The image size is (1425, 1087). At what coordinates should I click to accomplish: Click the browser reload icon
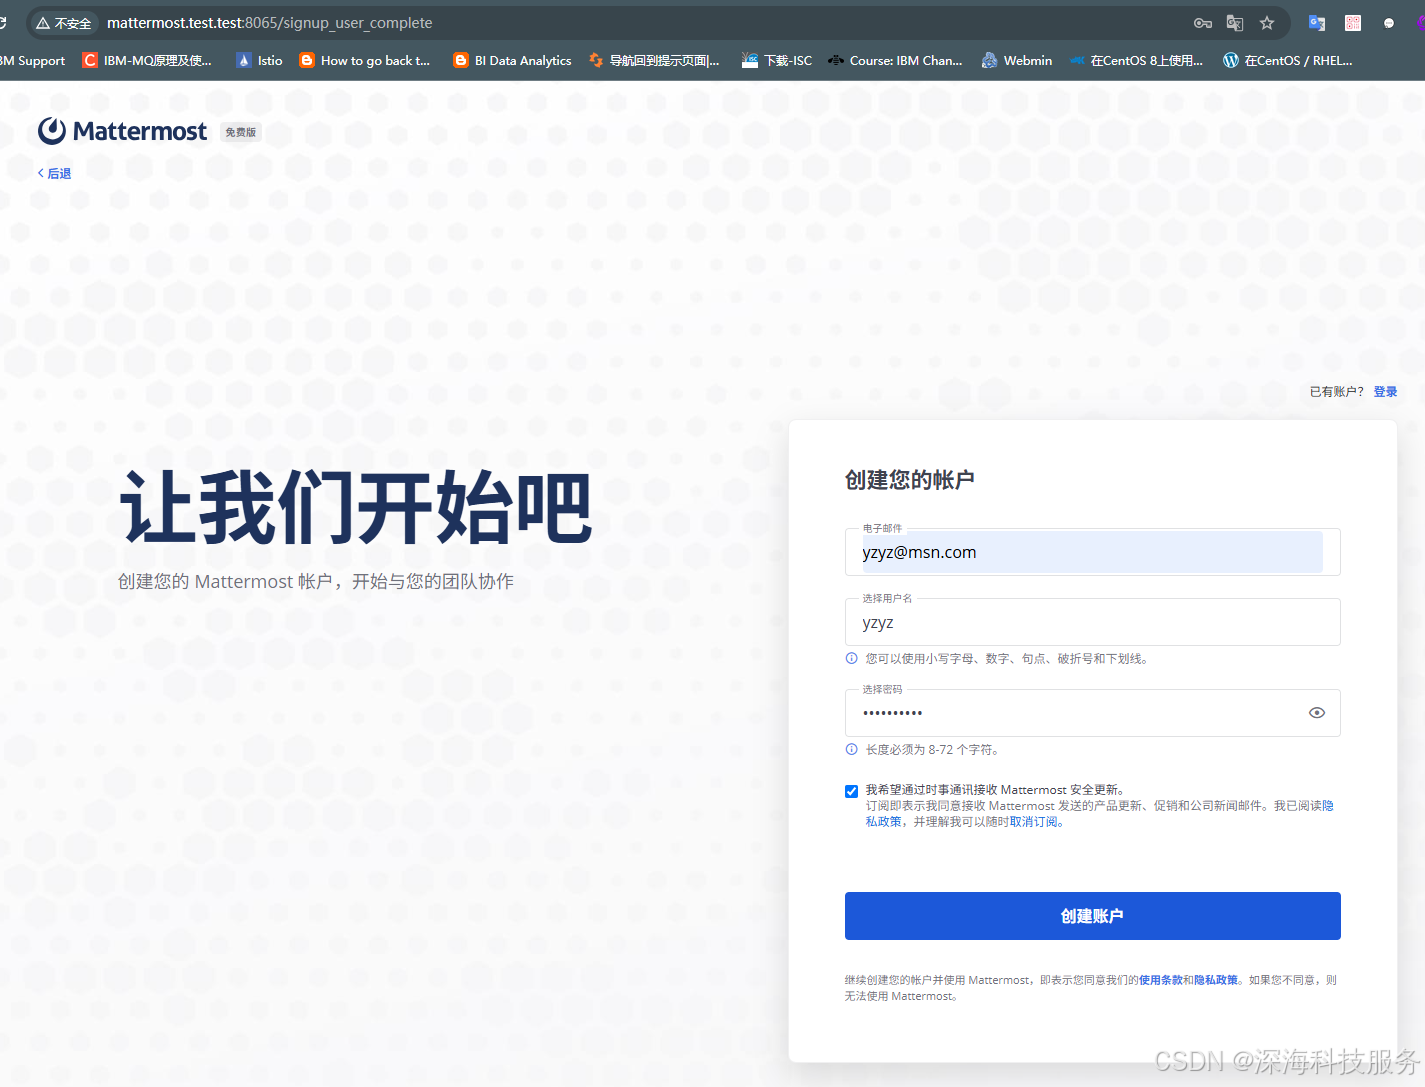4,23
